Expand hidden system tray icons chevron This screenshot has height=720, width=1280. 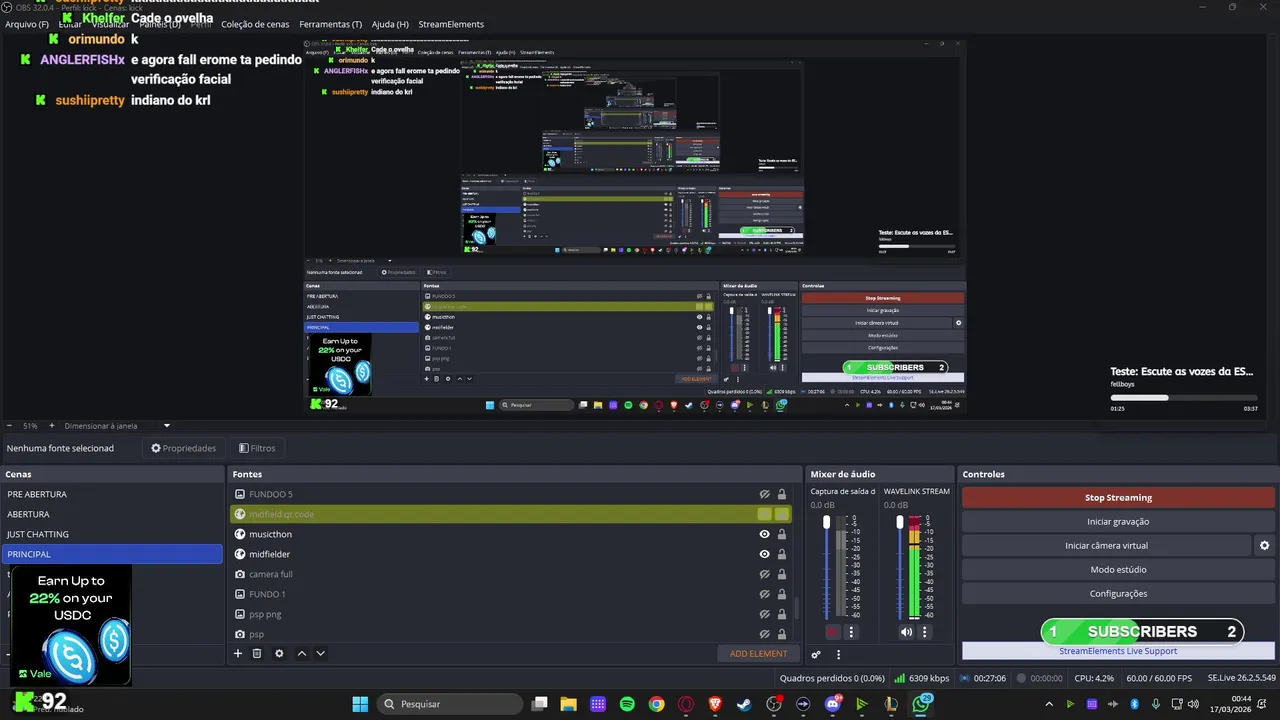pyautogui.click(x=1049, y=704)
